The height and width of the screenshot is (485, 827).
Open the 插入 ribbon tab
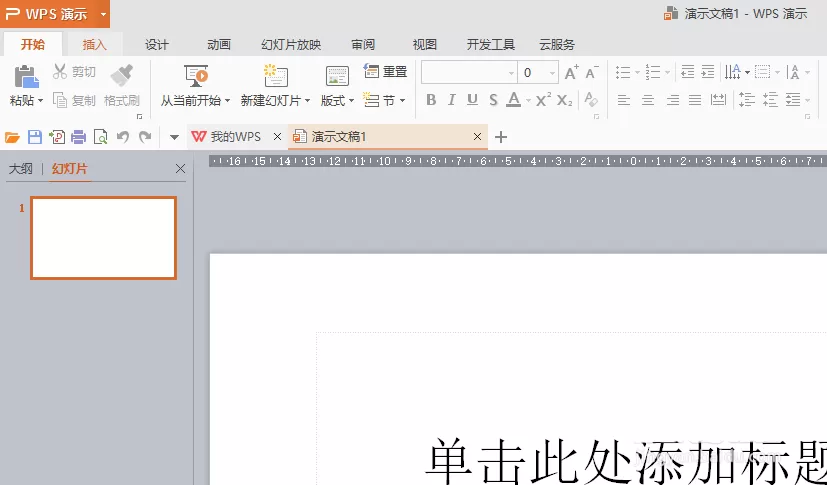click(94, 44)
